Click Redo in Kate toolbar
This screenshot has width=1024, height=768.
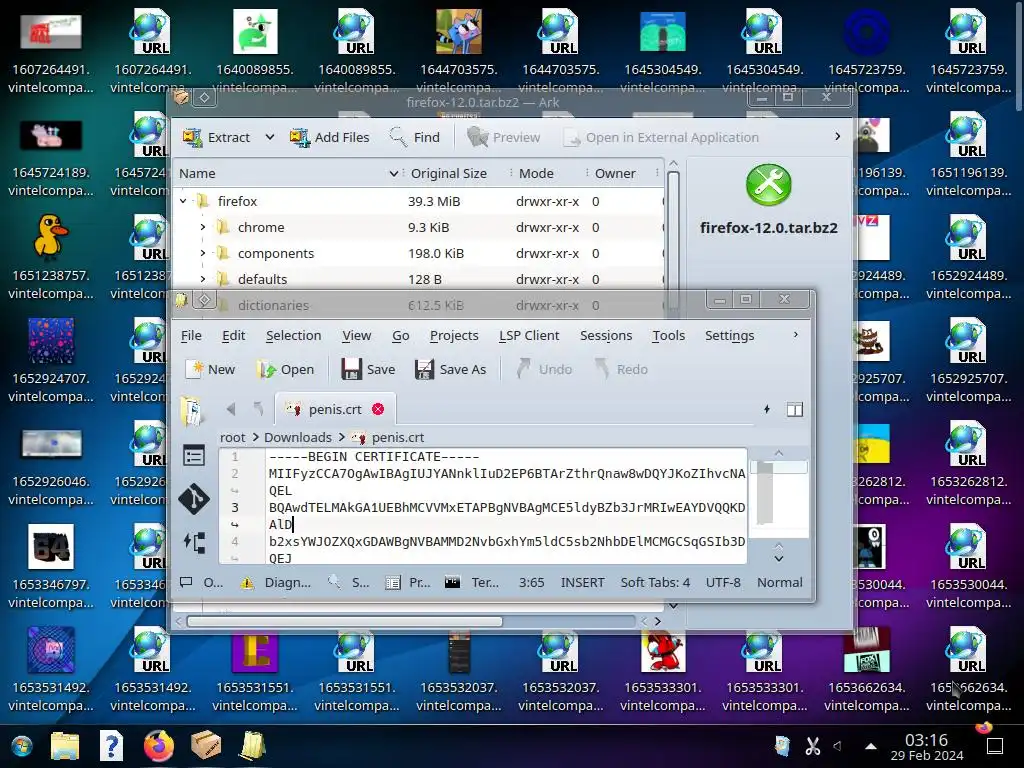(x=621, y=370)
